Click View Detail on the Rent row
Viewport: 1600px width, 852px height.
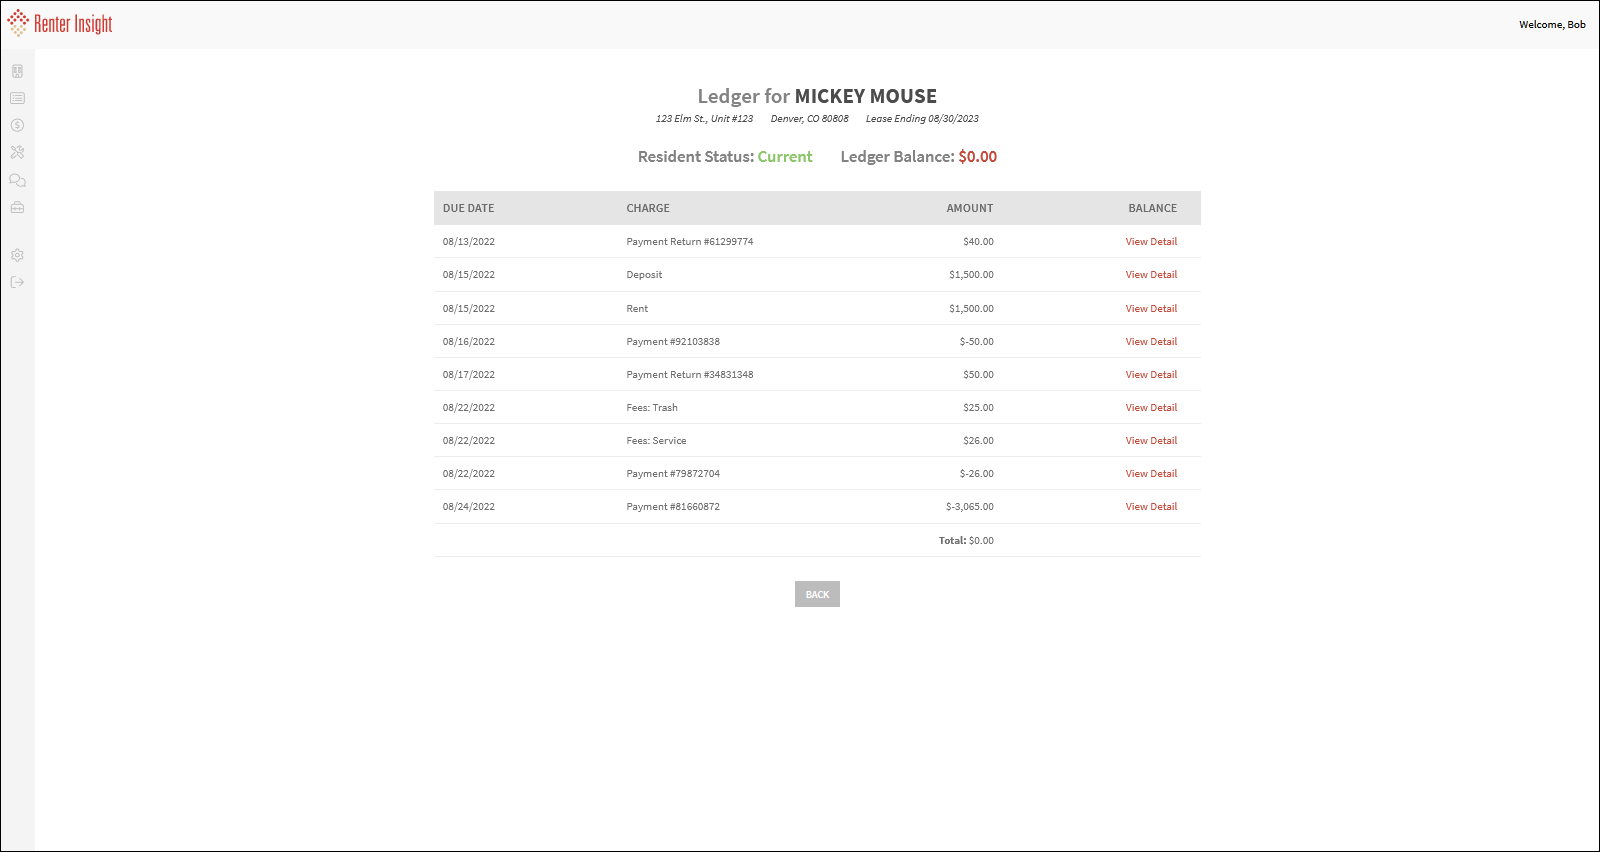[1151, 309]
